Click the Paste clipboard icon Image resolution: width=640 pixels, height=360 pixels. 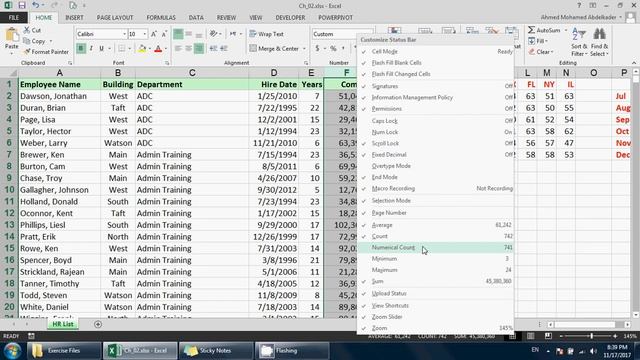[x=11, y=35]
